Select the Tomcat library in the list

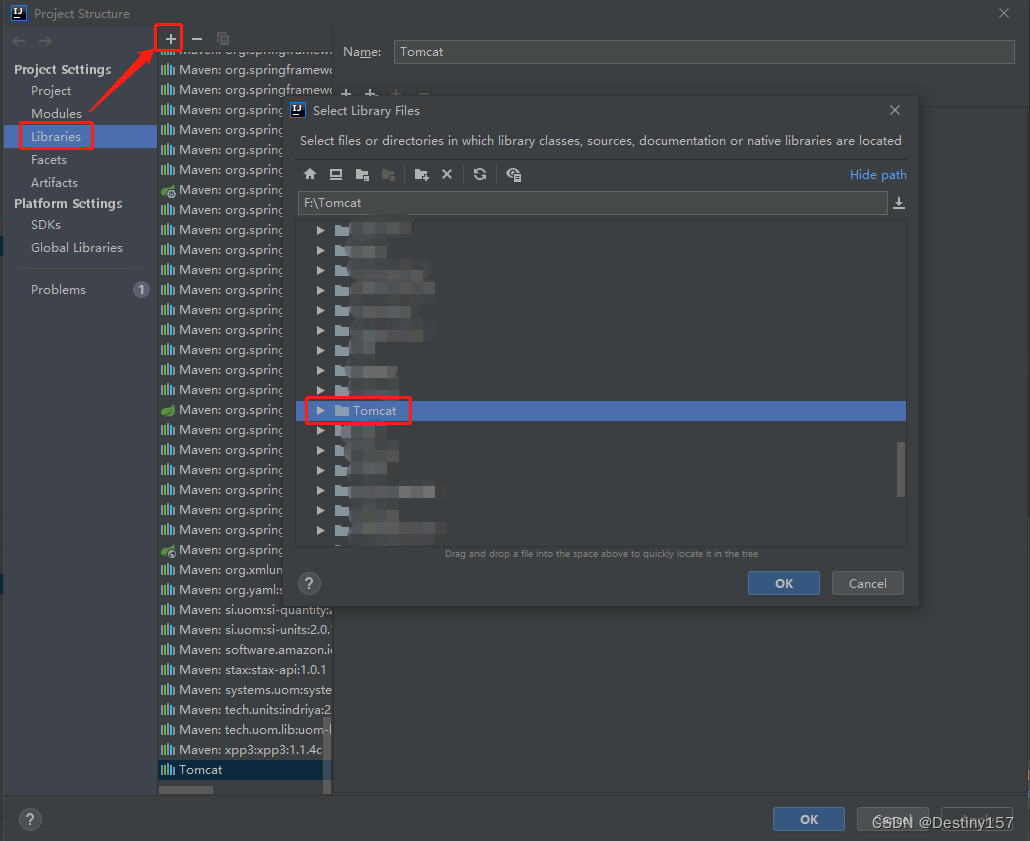(x=240, y=770)
